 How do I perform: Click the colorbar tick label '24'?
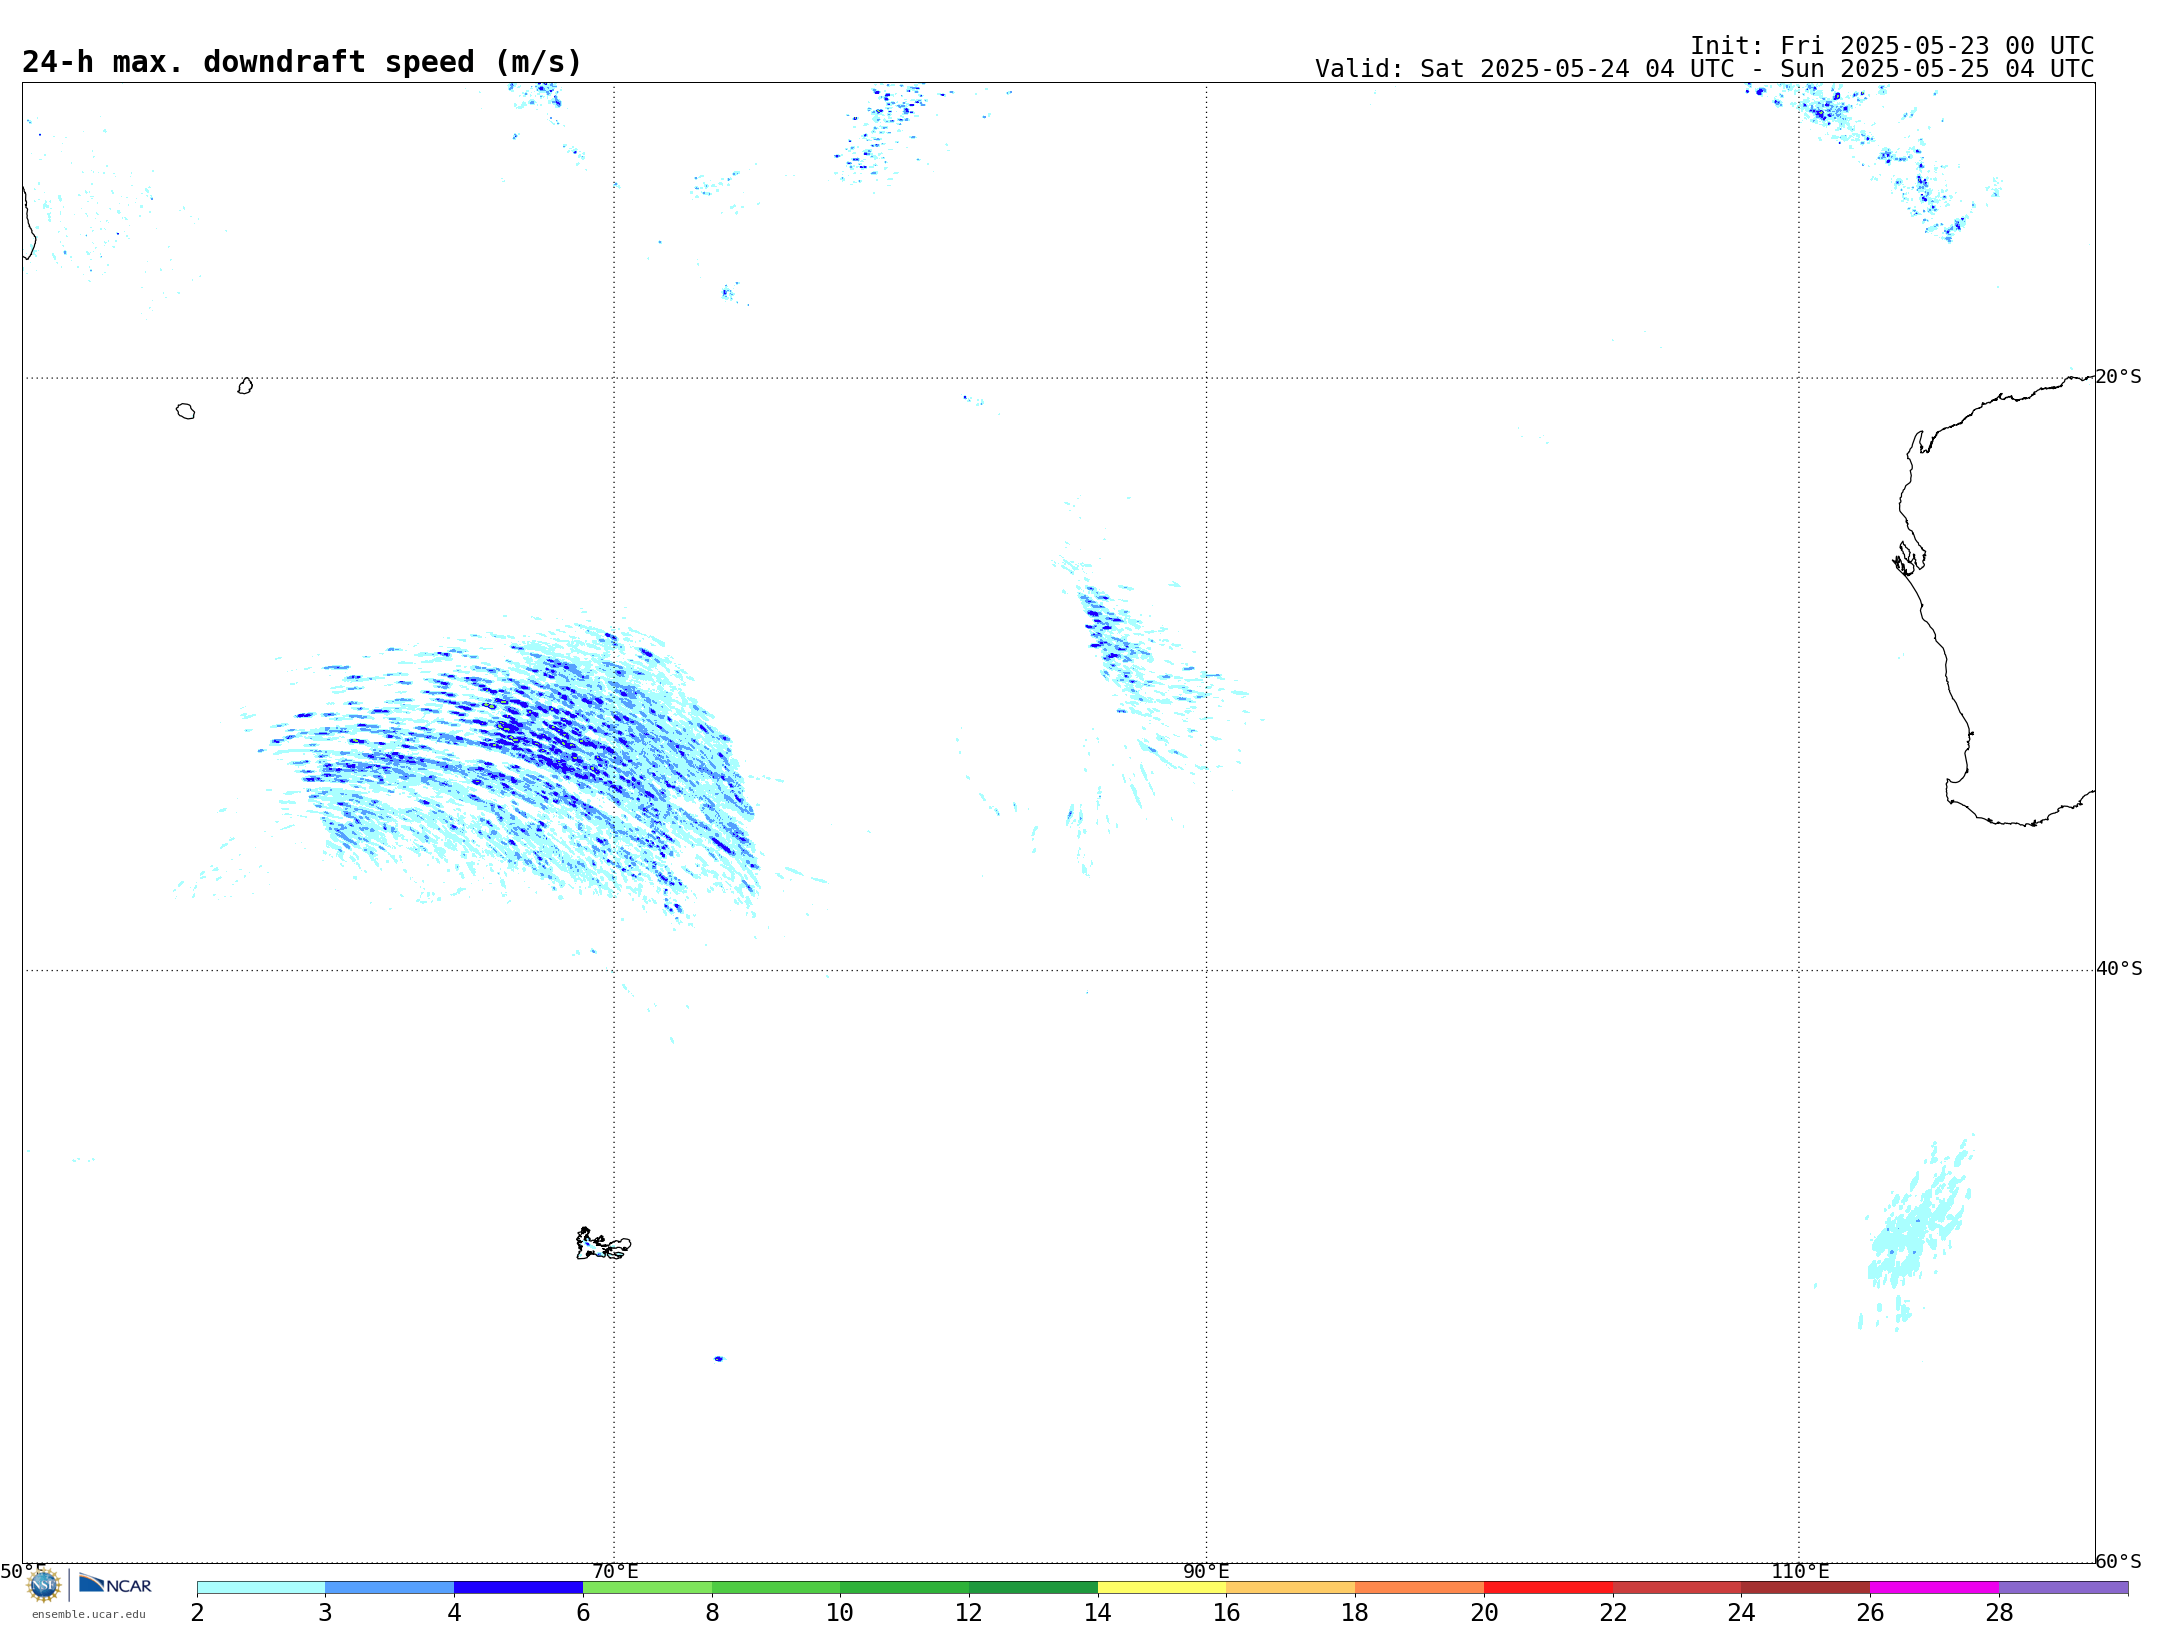click(1741, 1613)
